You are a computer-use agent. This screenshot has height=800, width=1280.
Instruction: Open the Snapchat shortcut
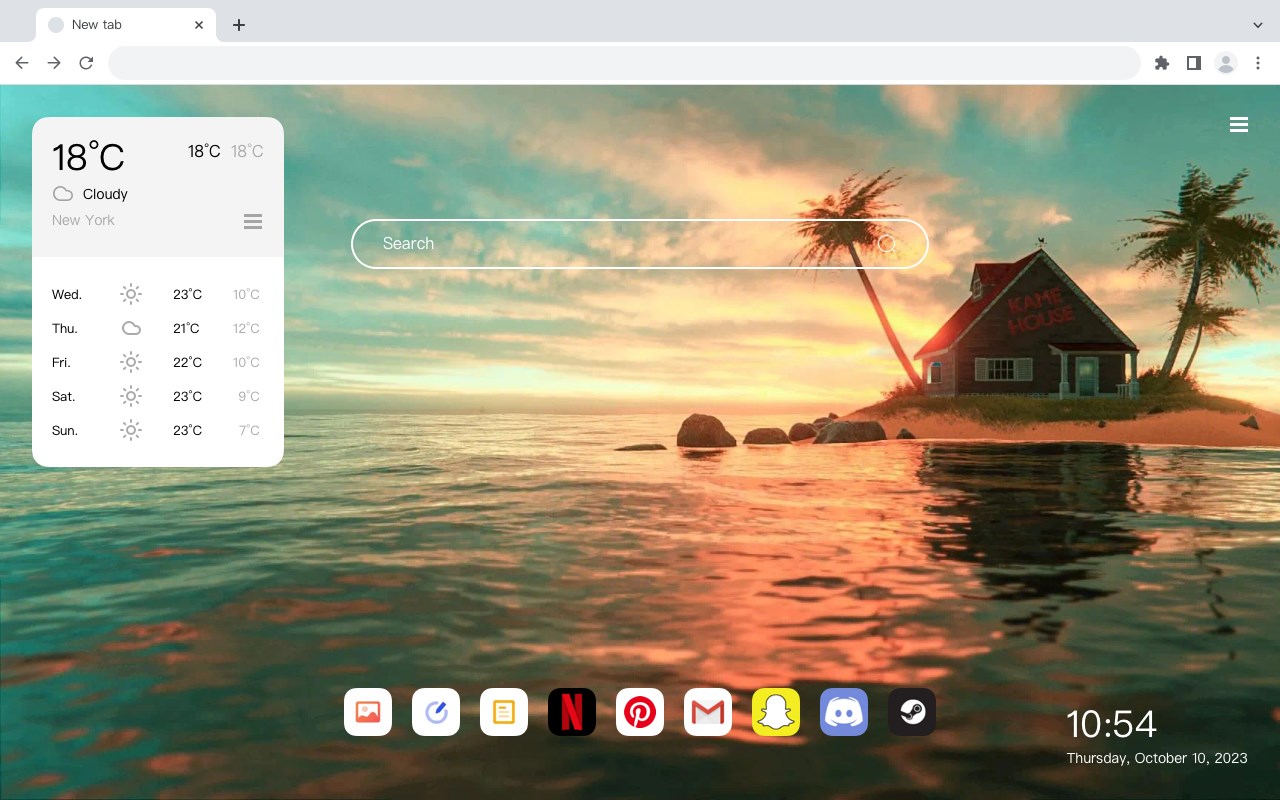pyautogui.click(x=776, y=712)
